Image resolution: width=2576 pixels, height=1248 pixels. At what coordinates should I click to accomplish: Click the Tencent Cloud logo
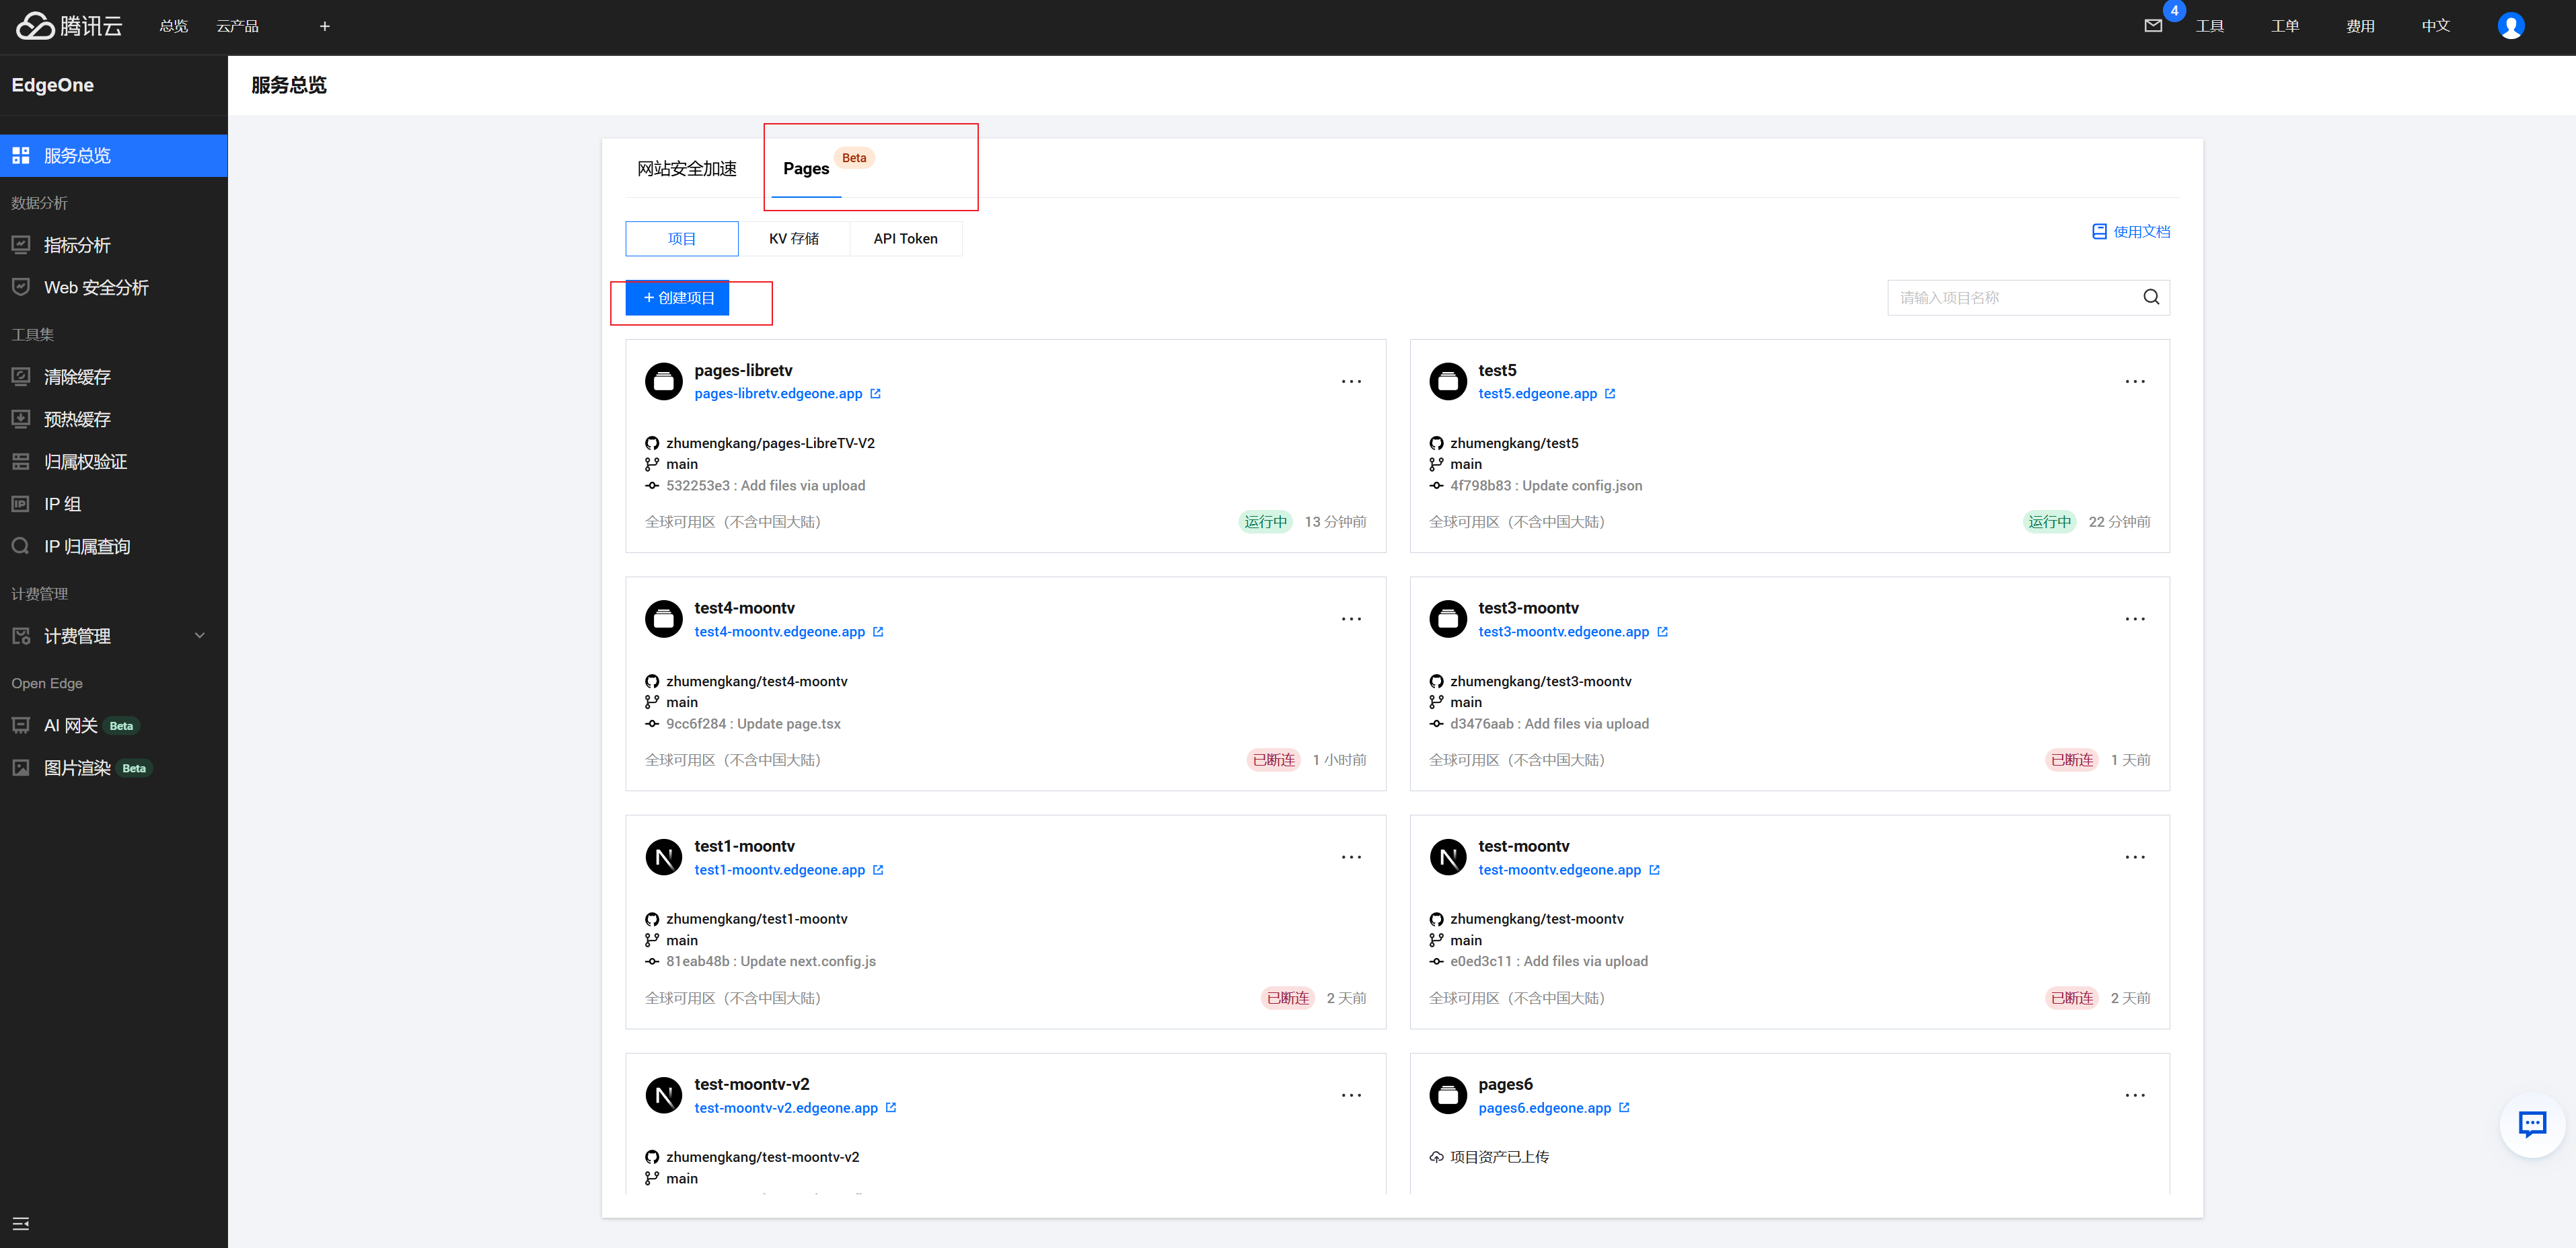pyautogui.click(x=69, y=26)
